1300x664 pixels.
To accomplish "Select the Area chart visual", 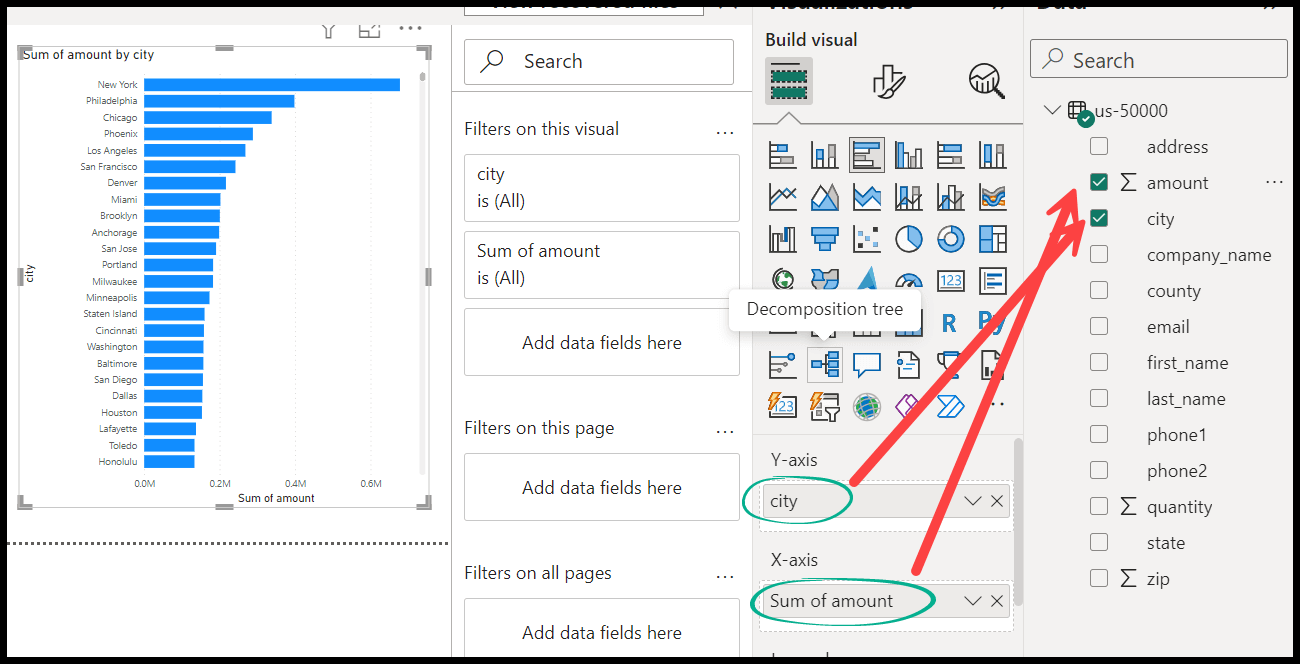I will pyautogui.click(x=824, y=197).
